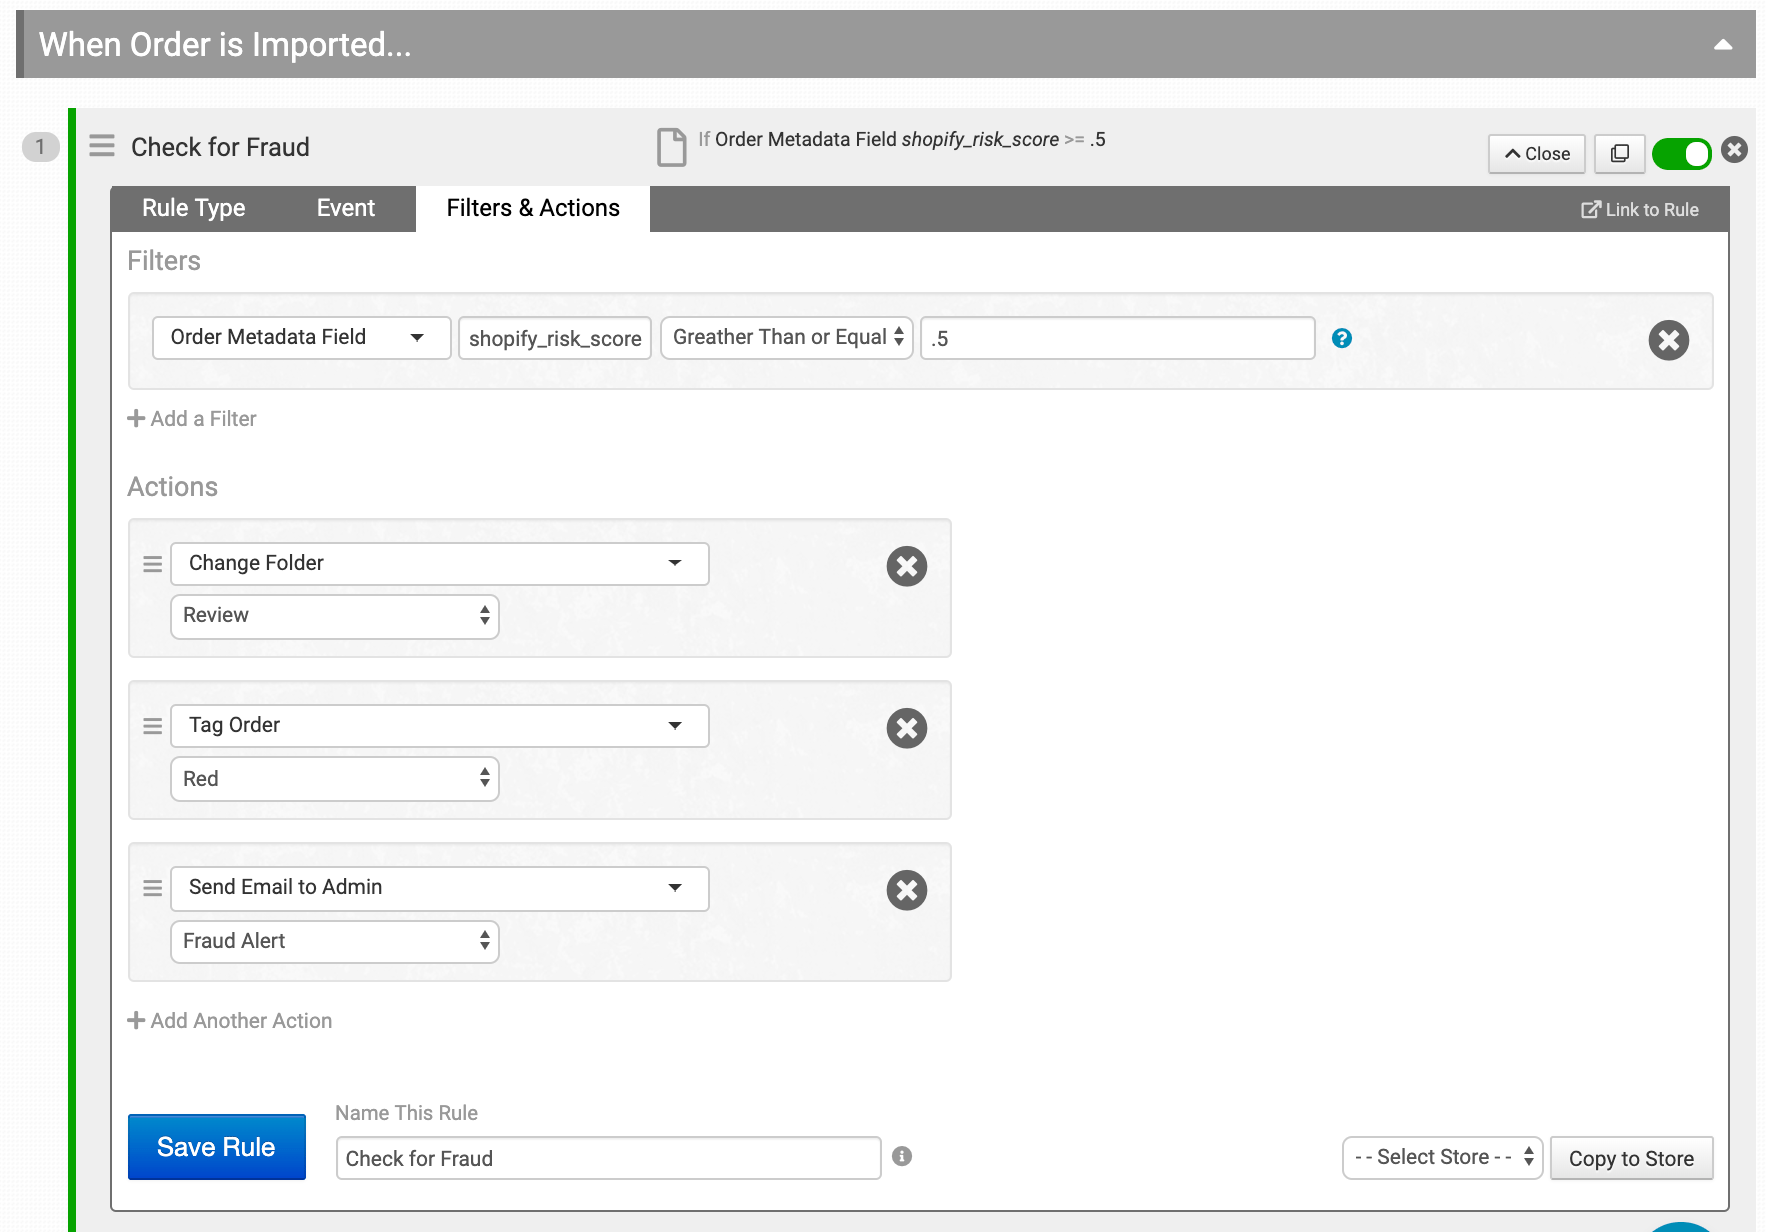The height and width of the screenshot is (1232, 1766).
Task: Collapse the When Order is Imported section
Action: pos(1722,44)
